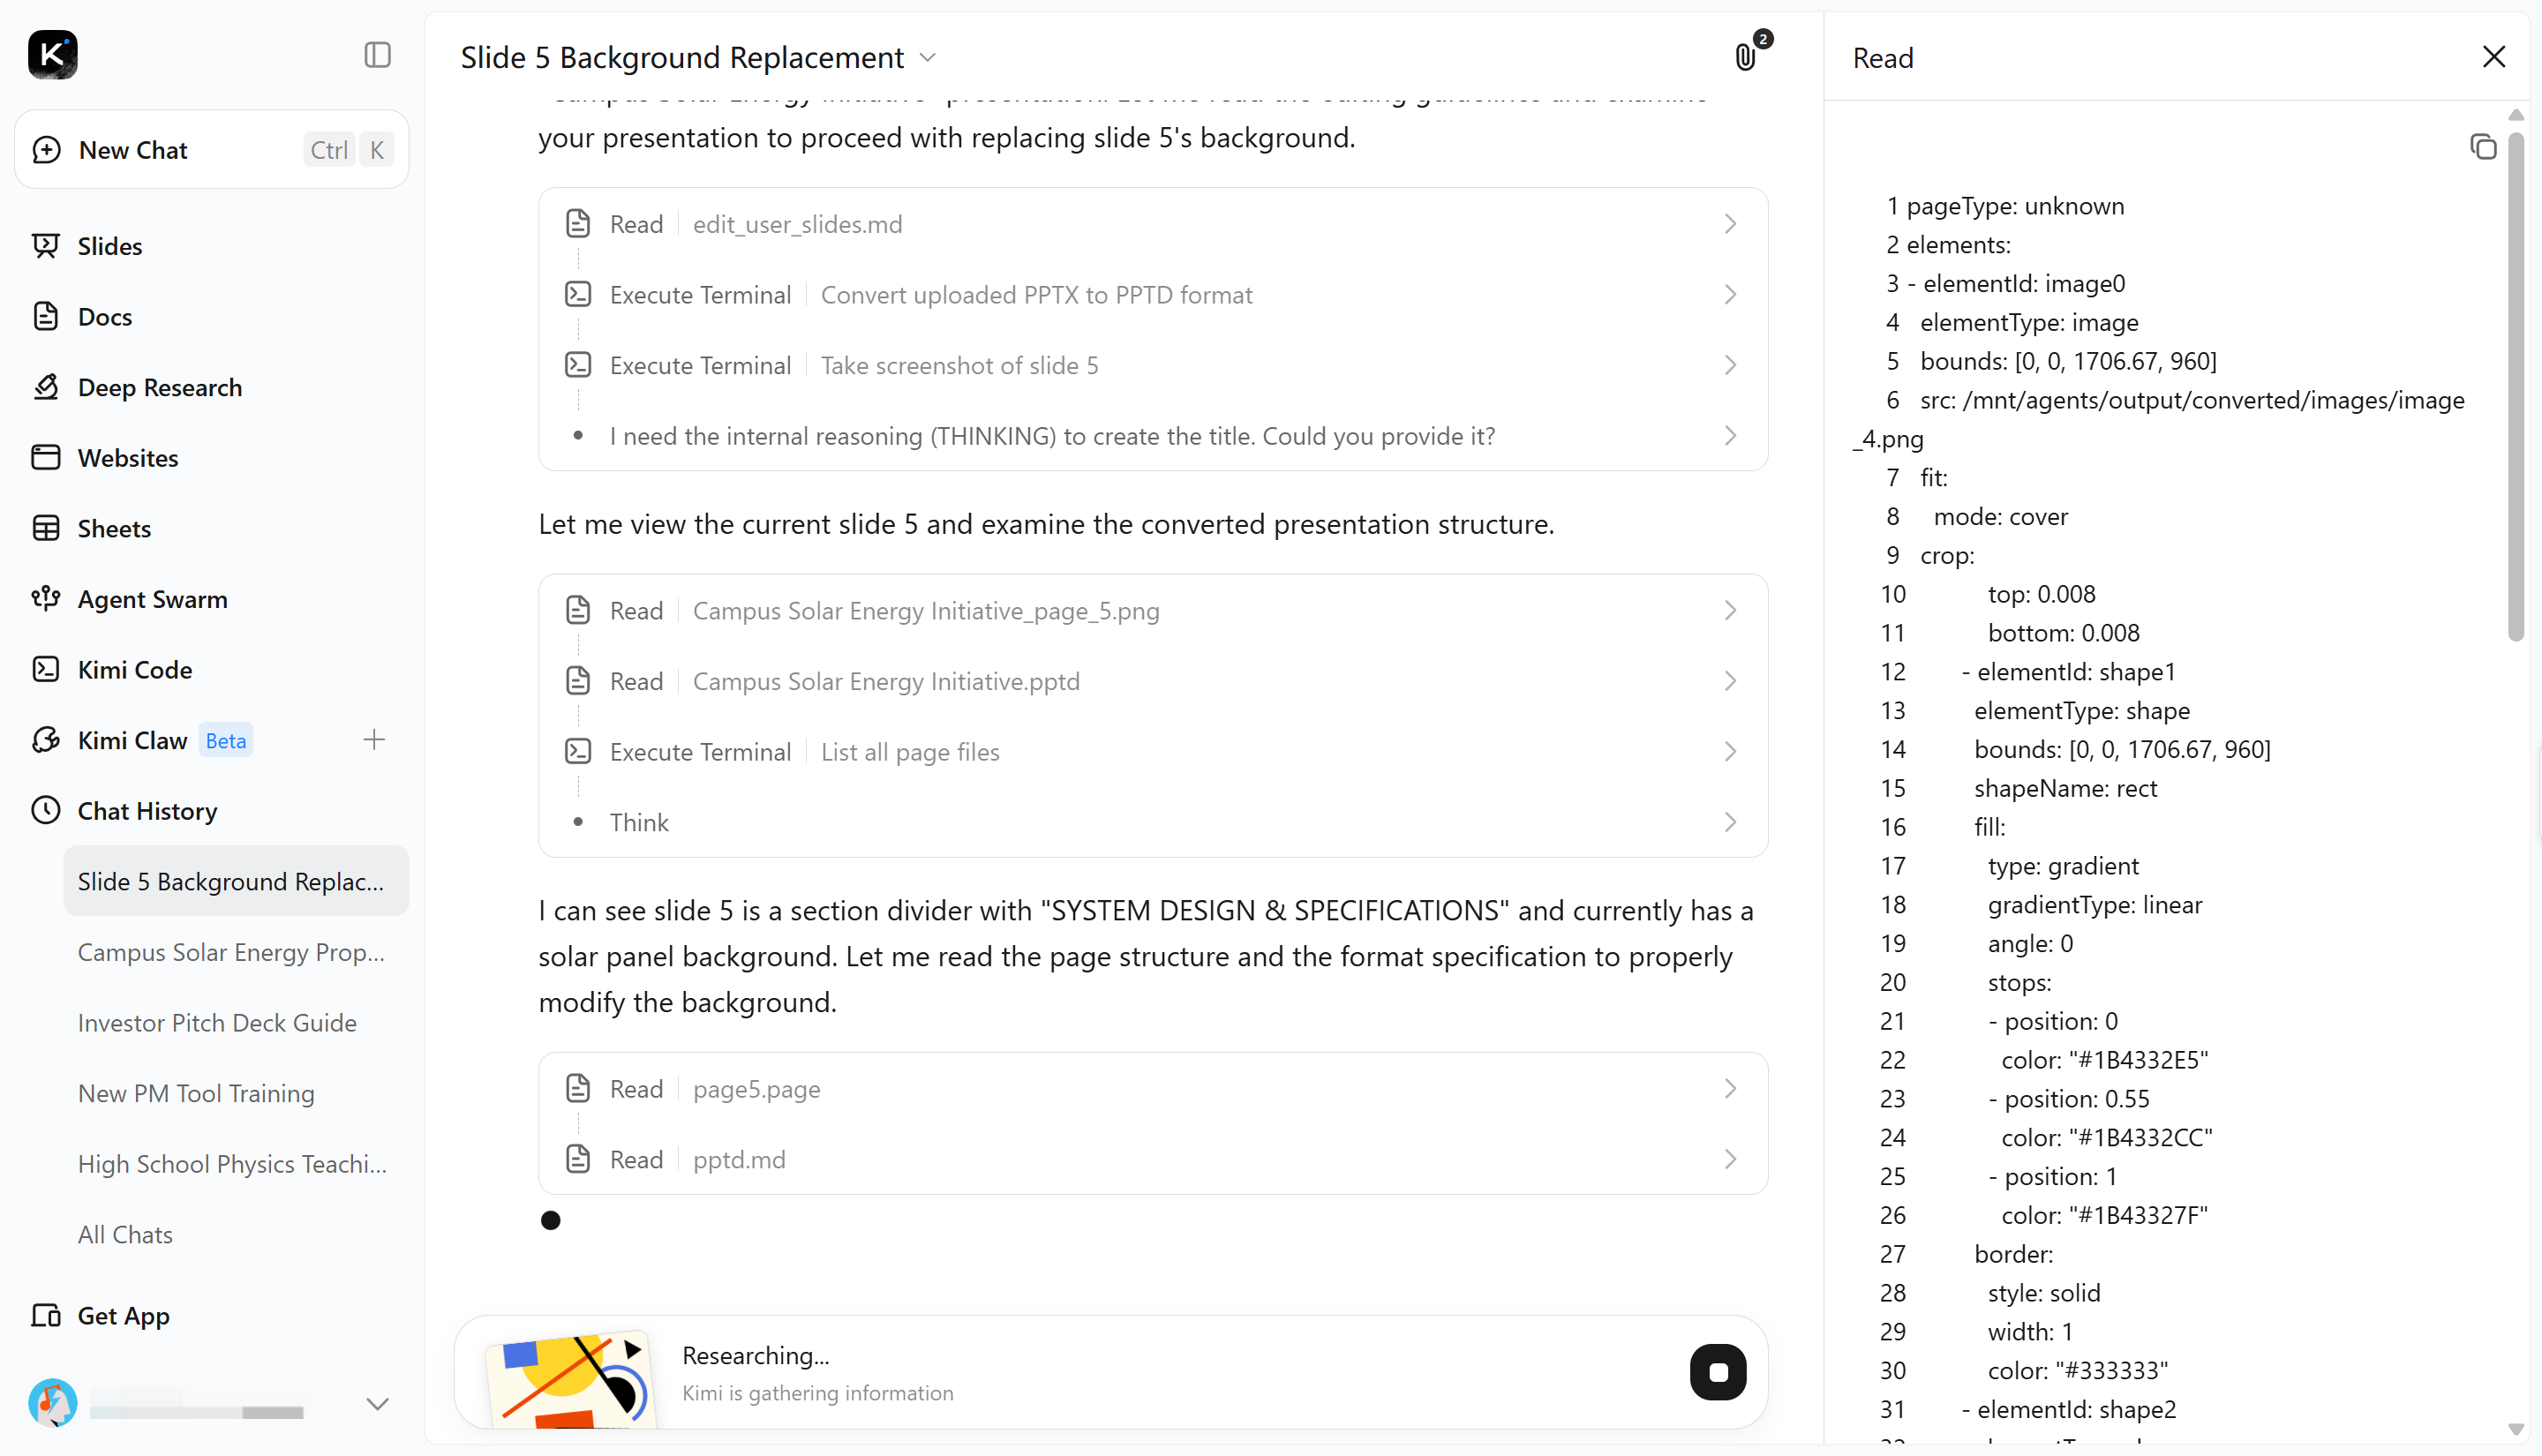Add a new Kimi Claw item
Image resolution: width=2542 pixels, height=1456 pixels.
pos(374,740)
